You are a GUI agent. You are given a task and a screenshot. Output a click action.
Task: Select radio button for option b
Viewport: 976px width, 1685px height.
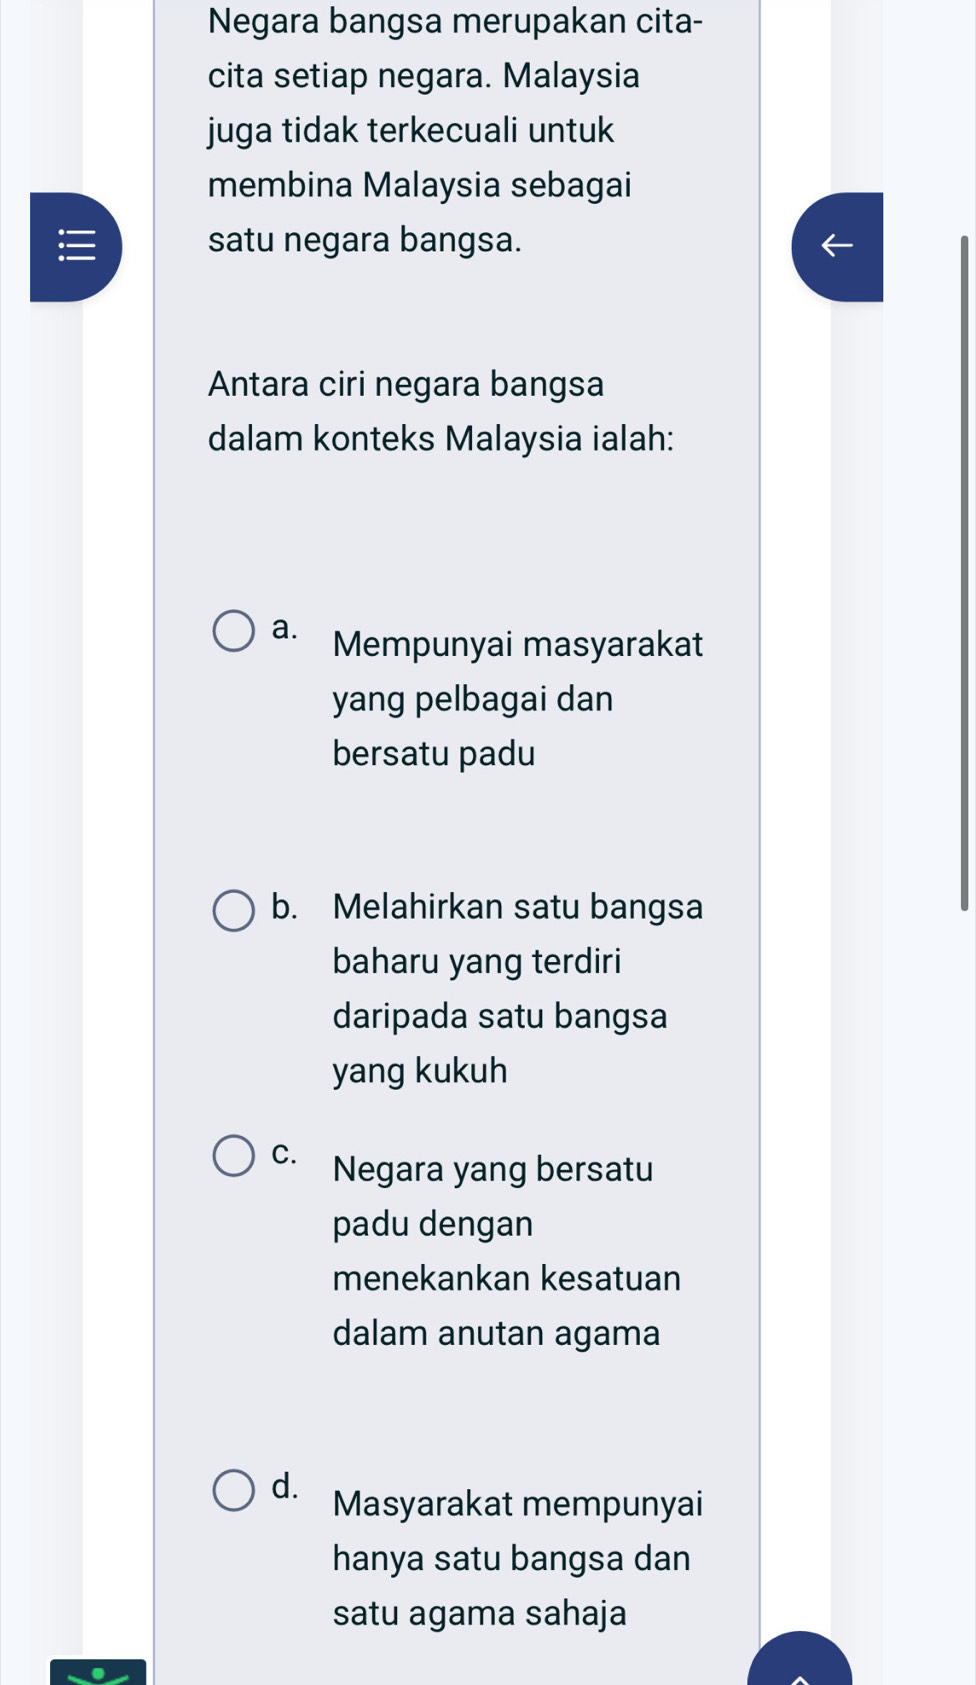234,911
